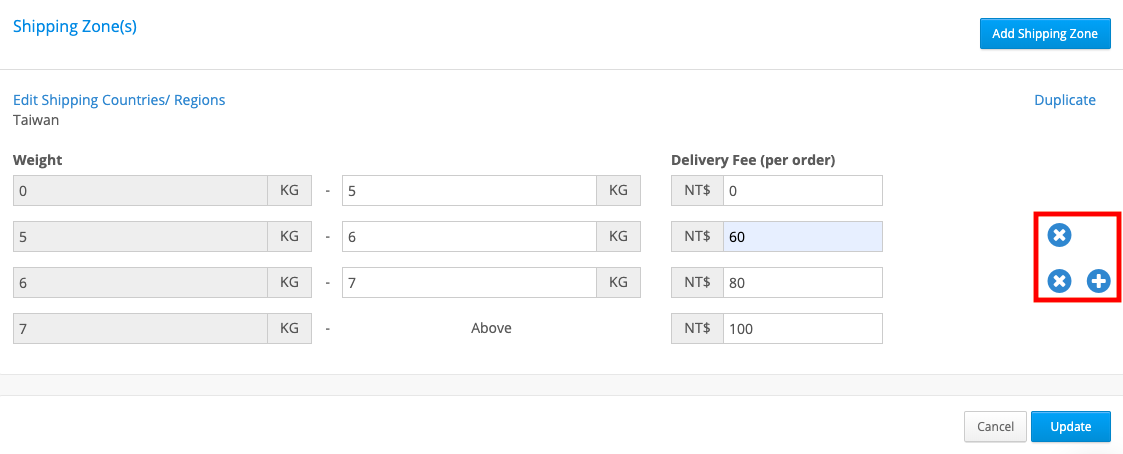The height and width of the screenshot is (454, 1123).
Task: Edit the delivery fee field showing 0
Action: pyautogui.click(x=803, y=190)
